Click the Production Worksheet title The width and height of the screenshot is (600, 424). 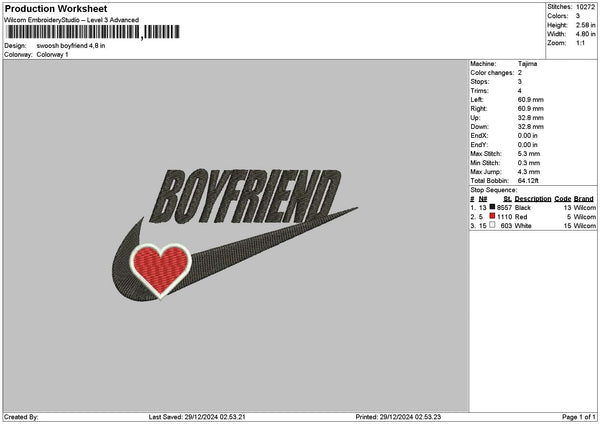(x=56, y=9)
